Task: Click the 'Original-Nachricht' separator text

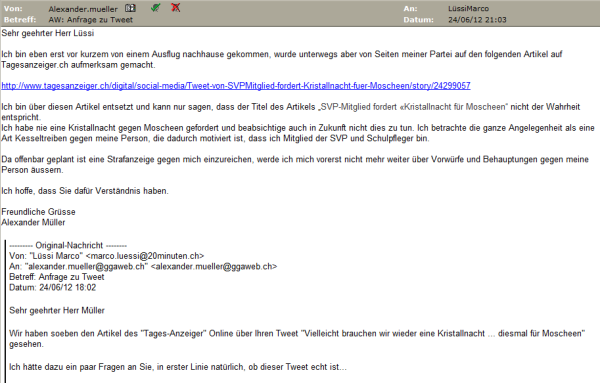Action: pos(69,245)
